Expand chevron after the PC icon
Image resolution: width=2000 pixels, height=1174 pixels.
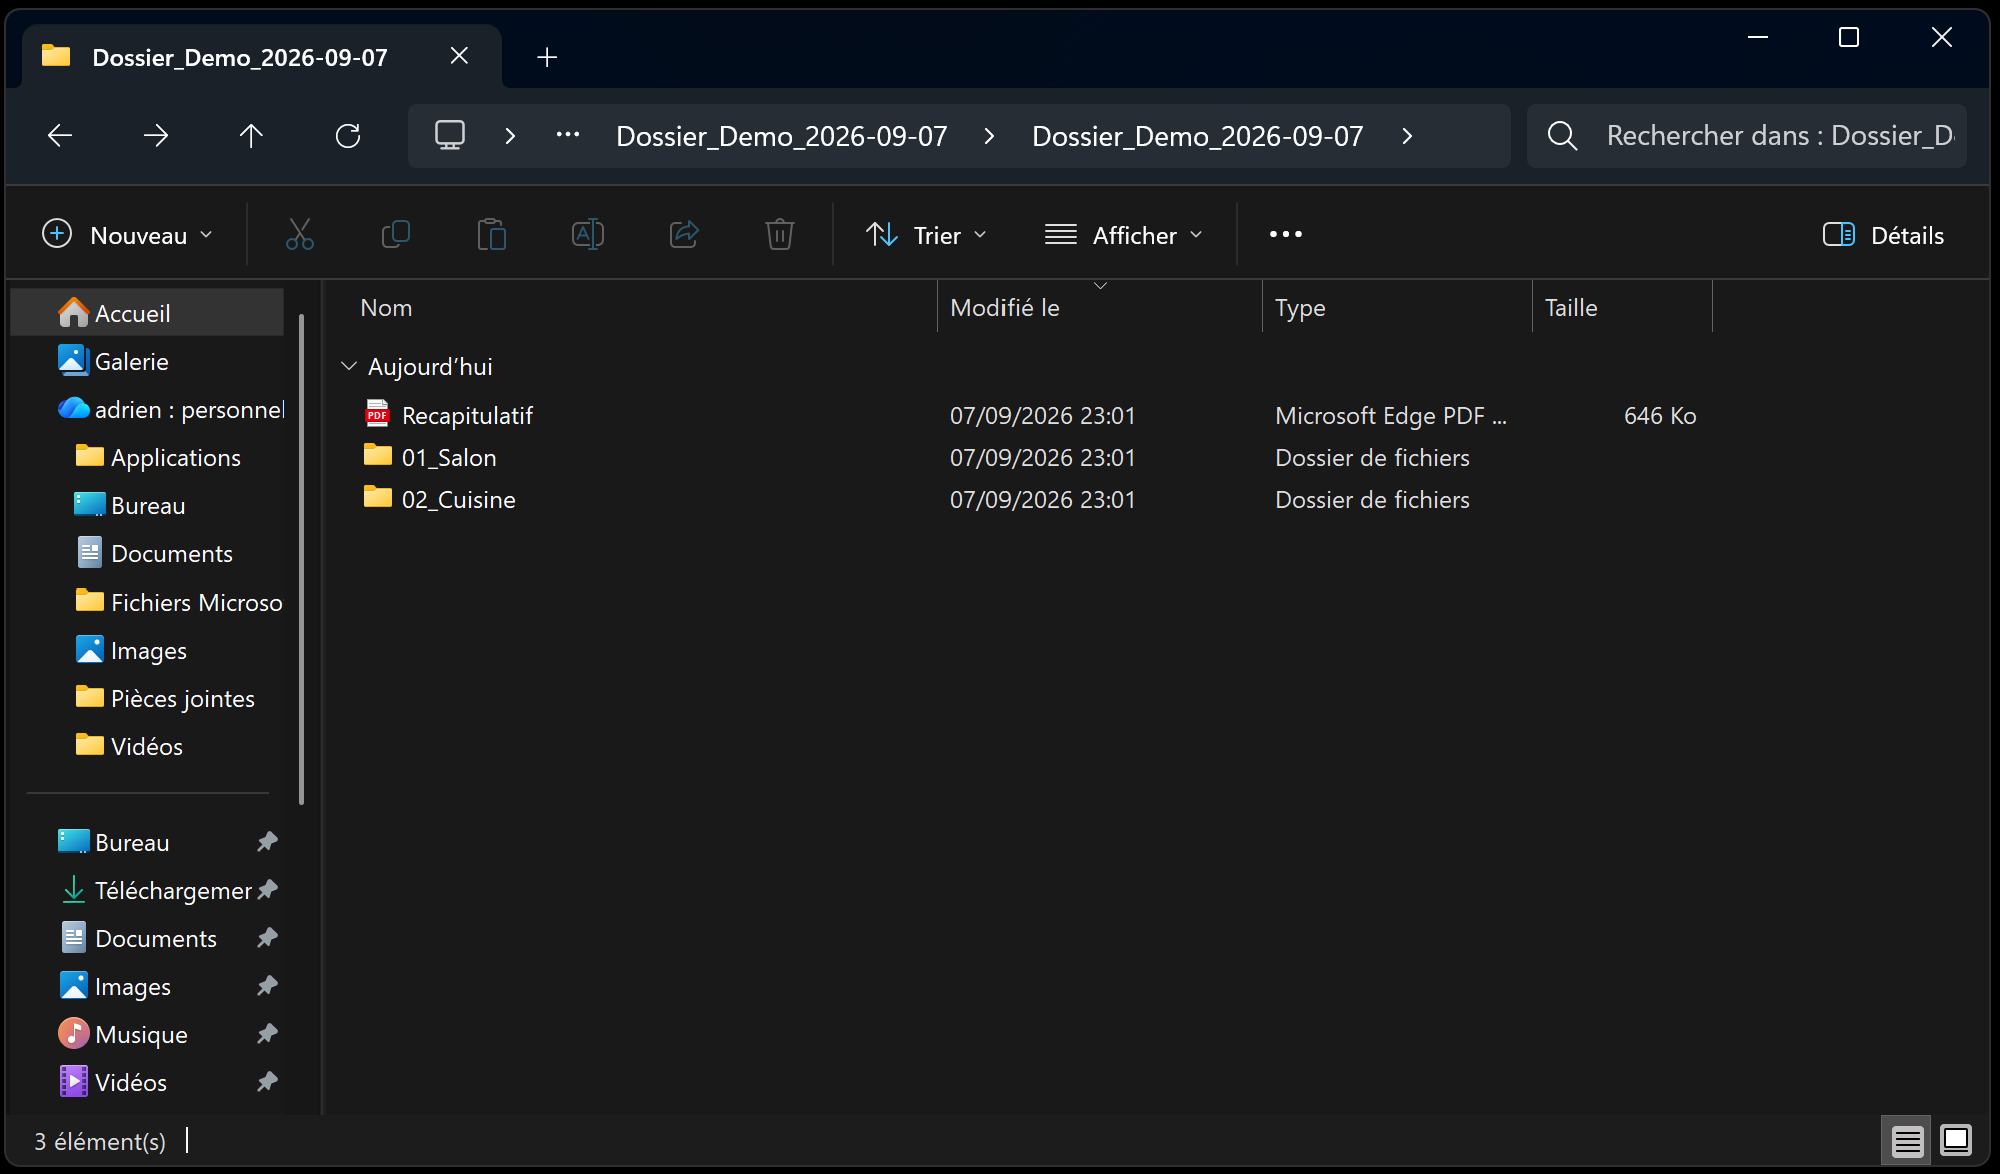click(x=510, y=136)
